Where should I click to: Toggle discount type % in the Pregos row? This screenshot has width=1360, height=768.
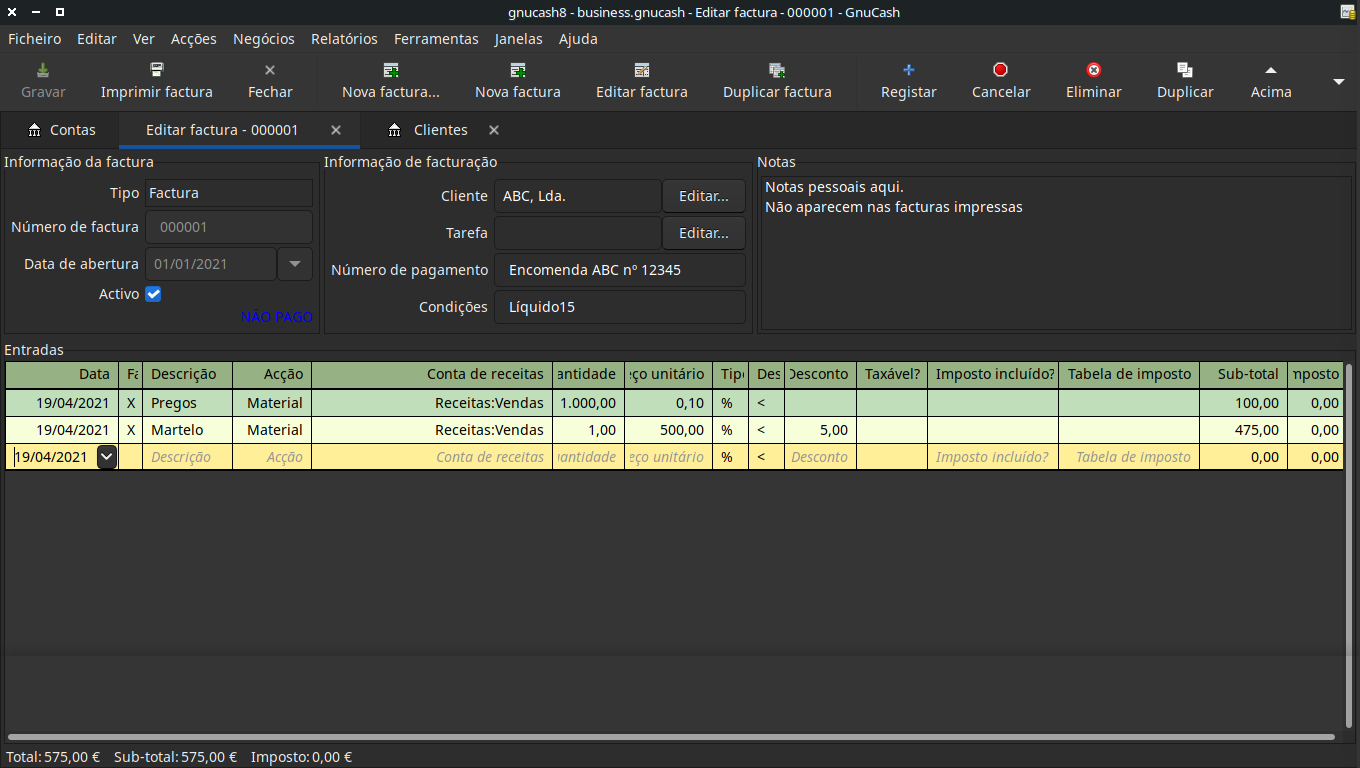click(730, 403)
